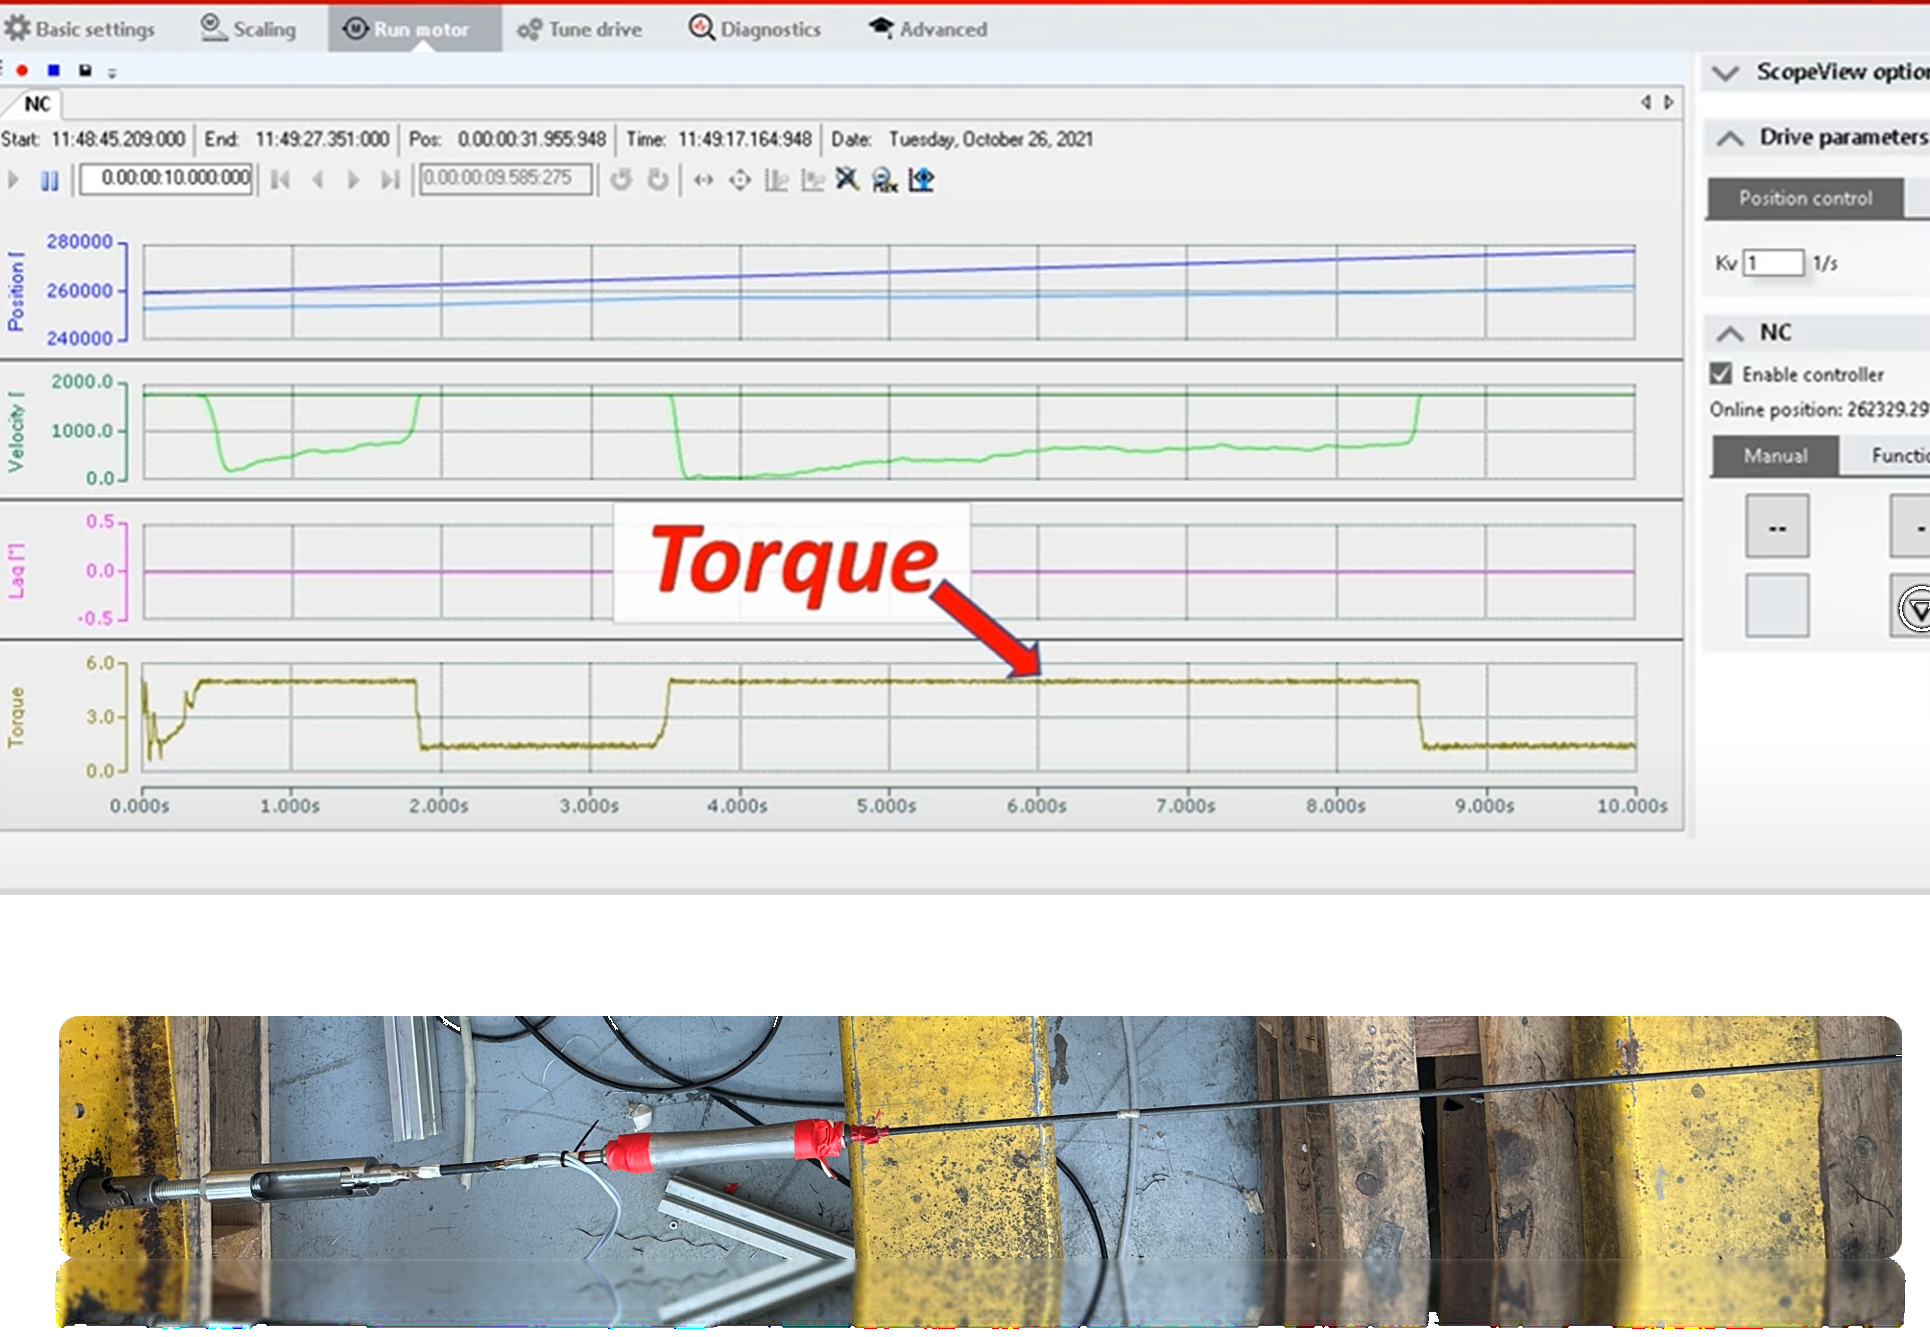Click the Velocity axis label
1930x1337 pixels.
[16, 431]
